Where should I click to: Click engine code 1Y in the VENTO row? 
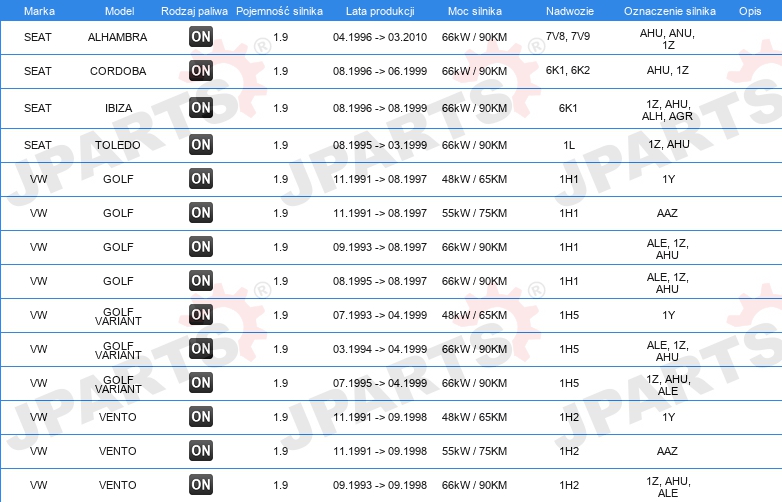click(669, 417)
